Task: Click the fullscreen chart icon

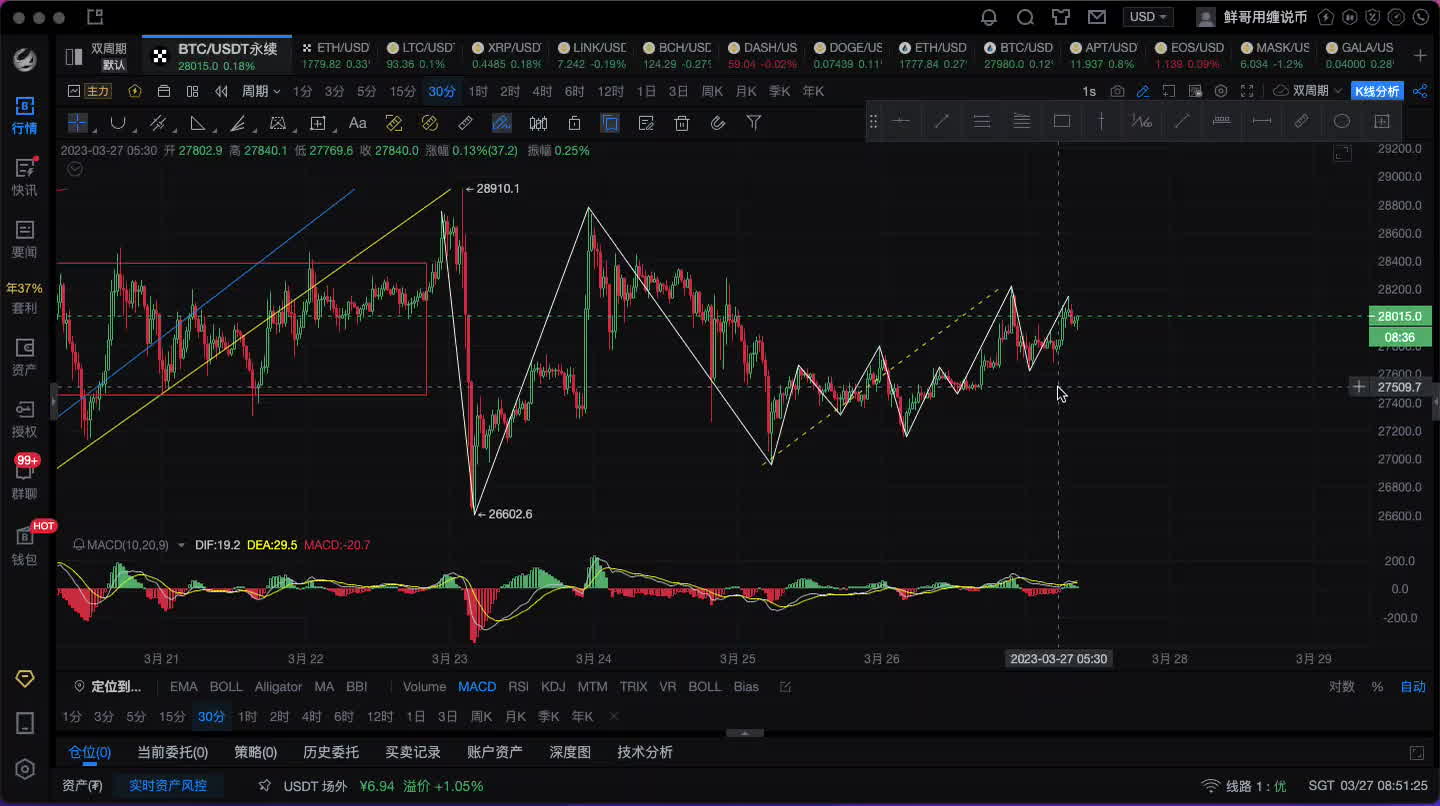Action: point(1246,91)
